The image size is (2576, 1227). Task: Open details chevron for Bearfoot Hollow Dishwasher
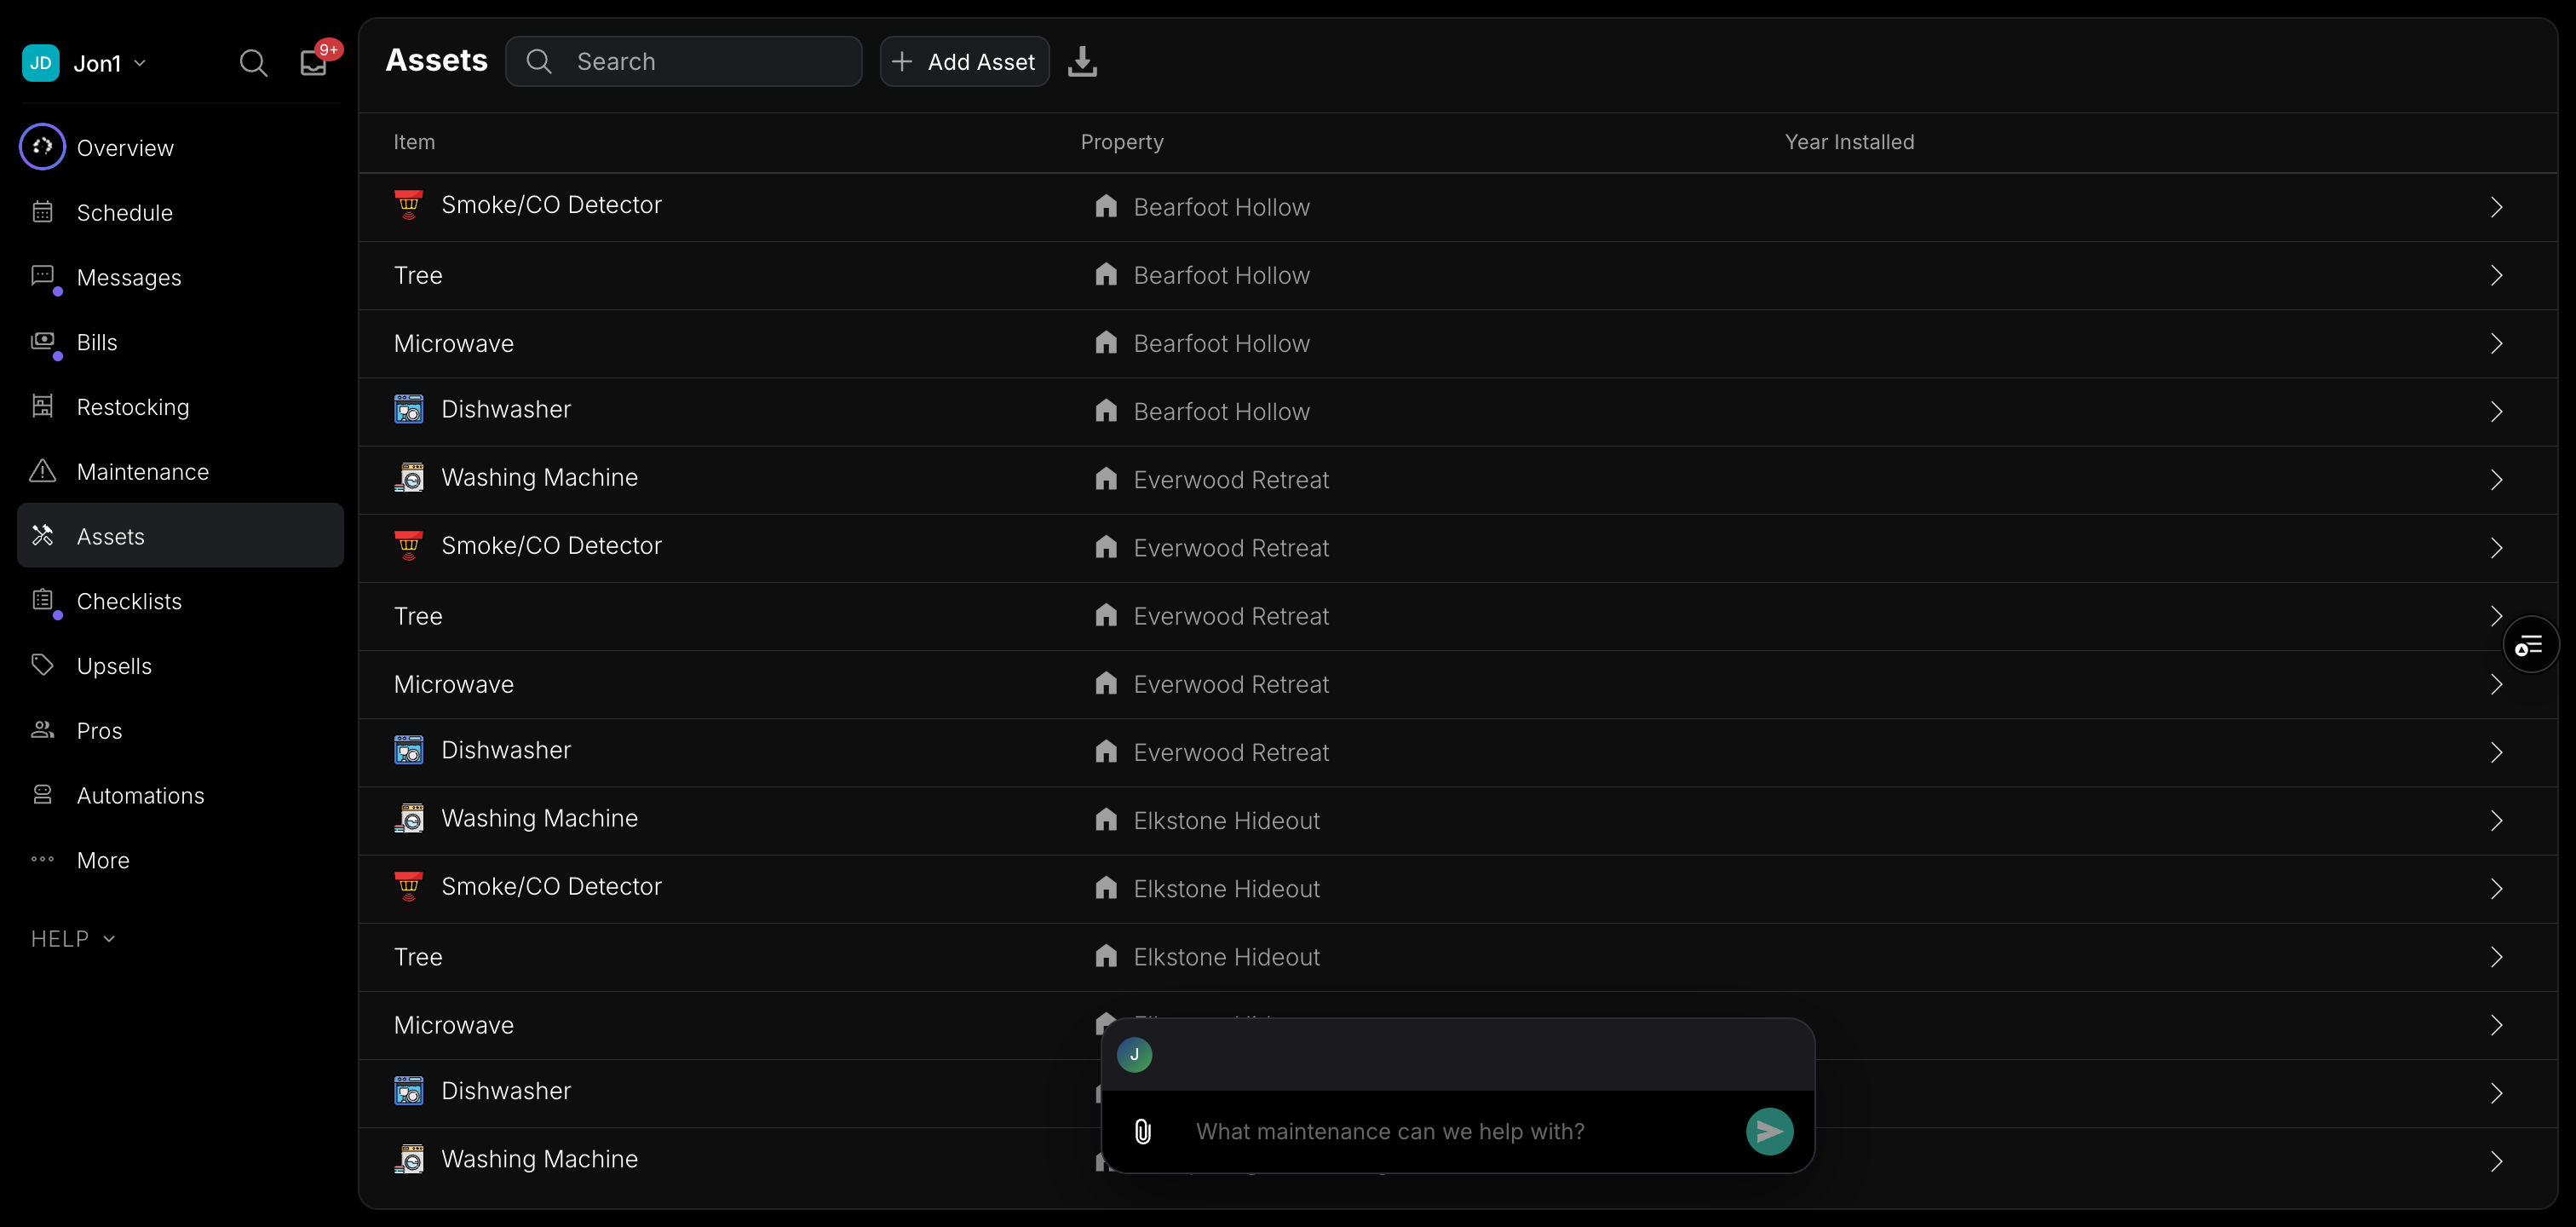tap(2496, 411)
